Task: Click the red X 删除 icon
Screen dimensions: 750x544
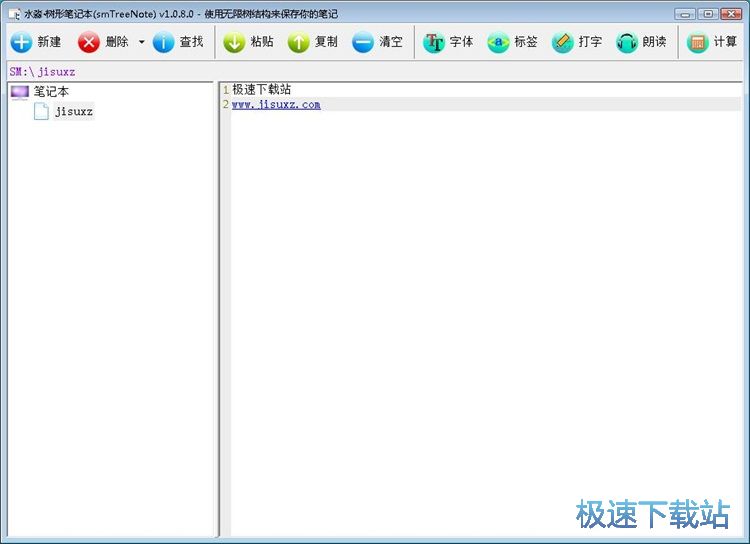Action: coord(89,43)
